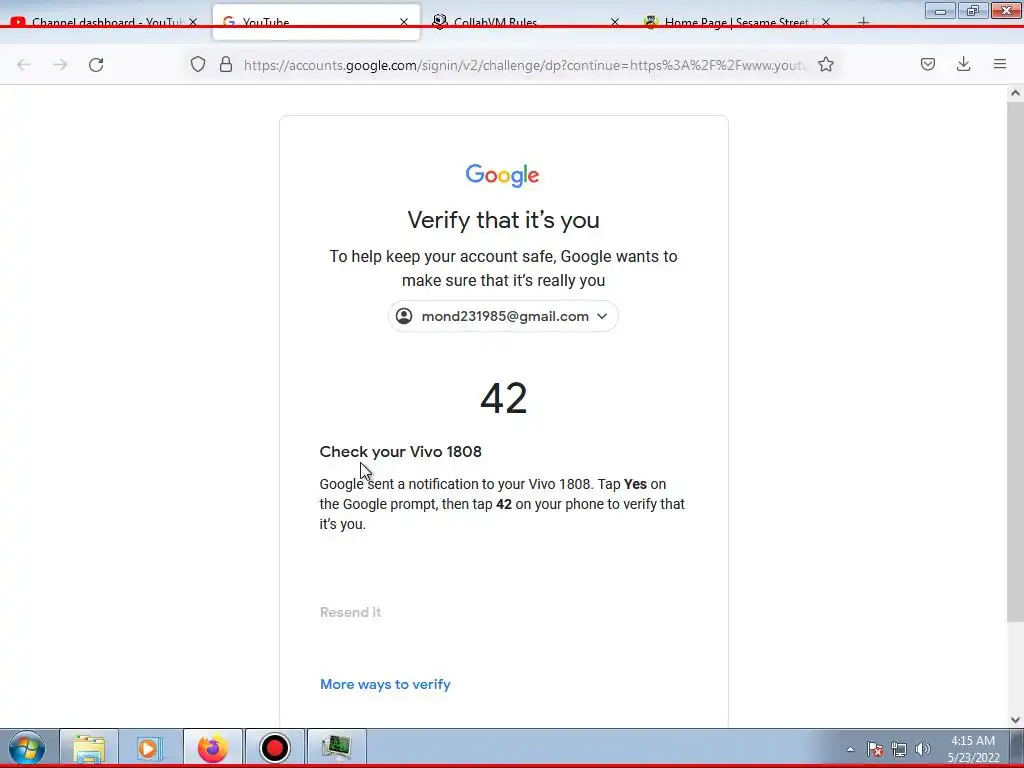
Task: Click the page scrollbar up arrow
Action: click(1015, 93)
